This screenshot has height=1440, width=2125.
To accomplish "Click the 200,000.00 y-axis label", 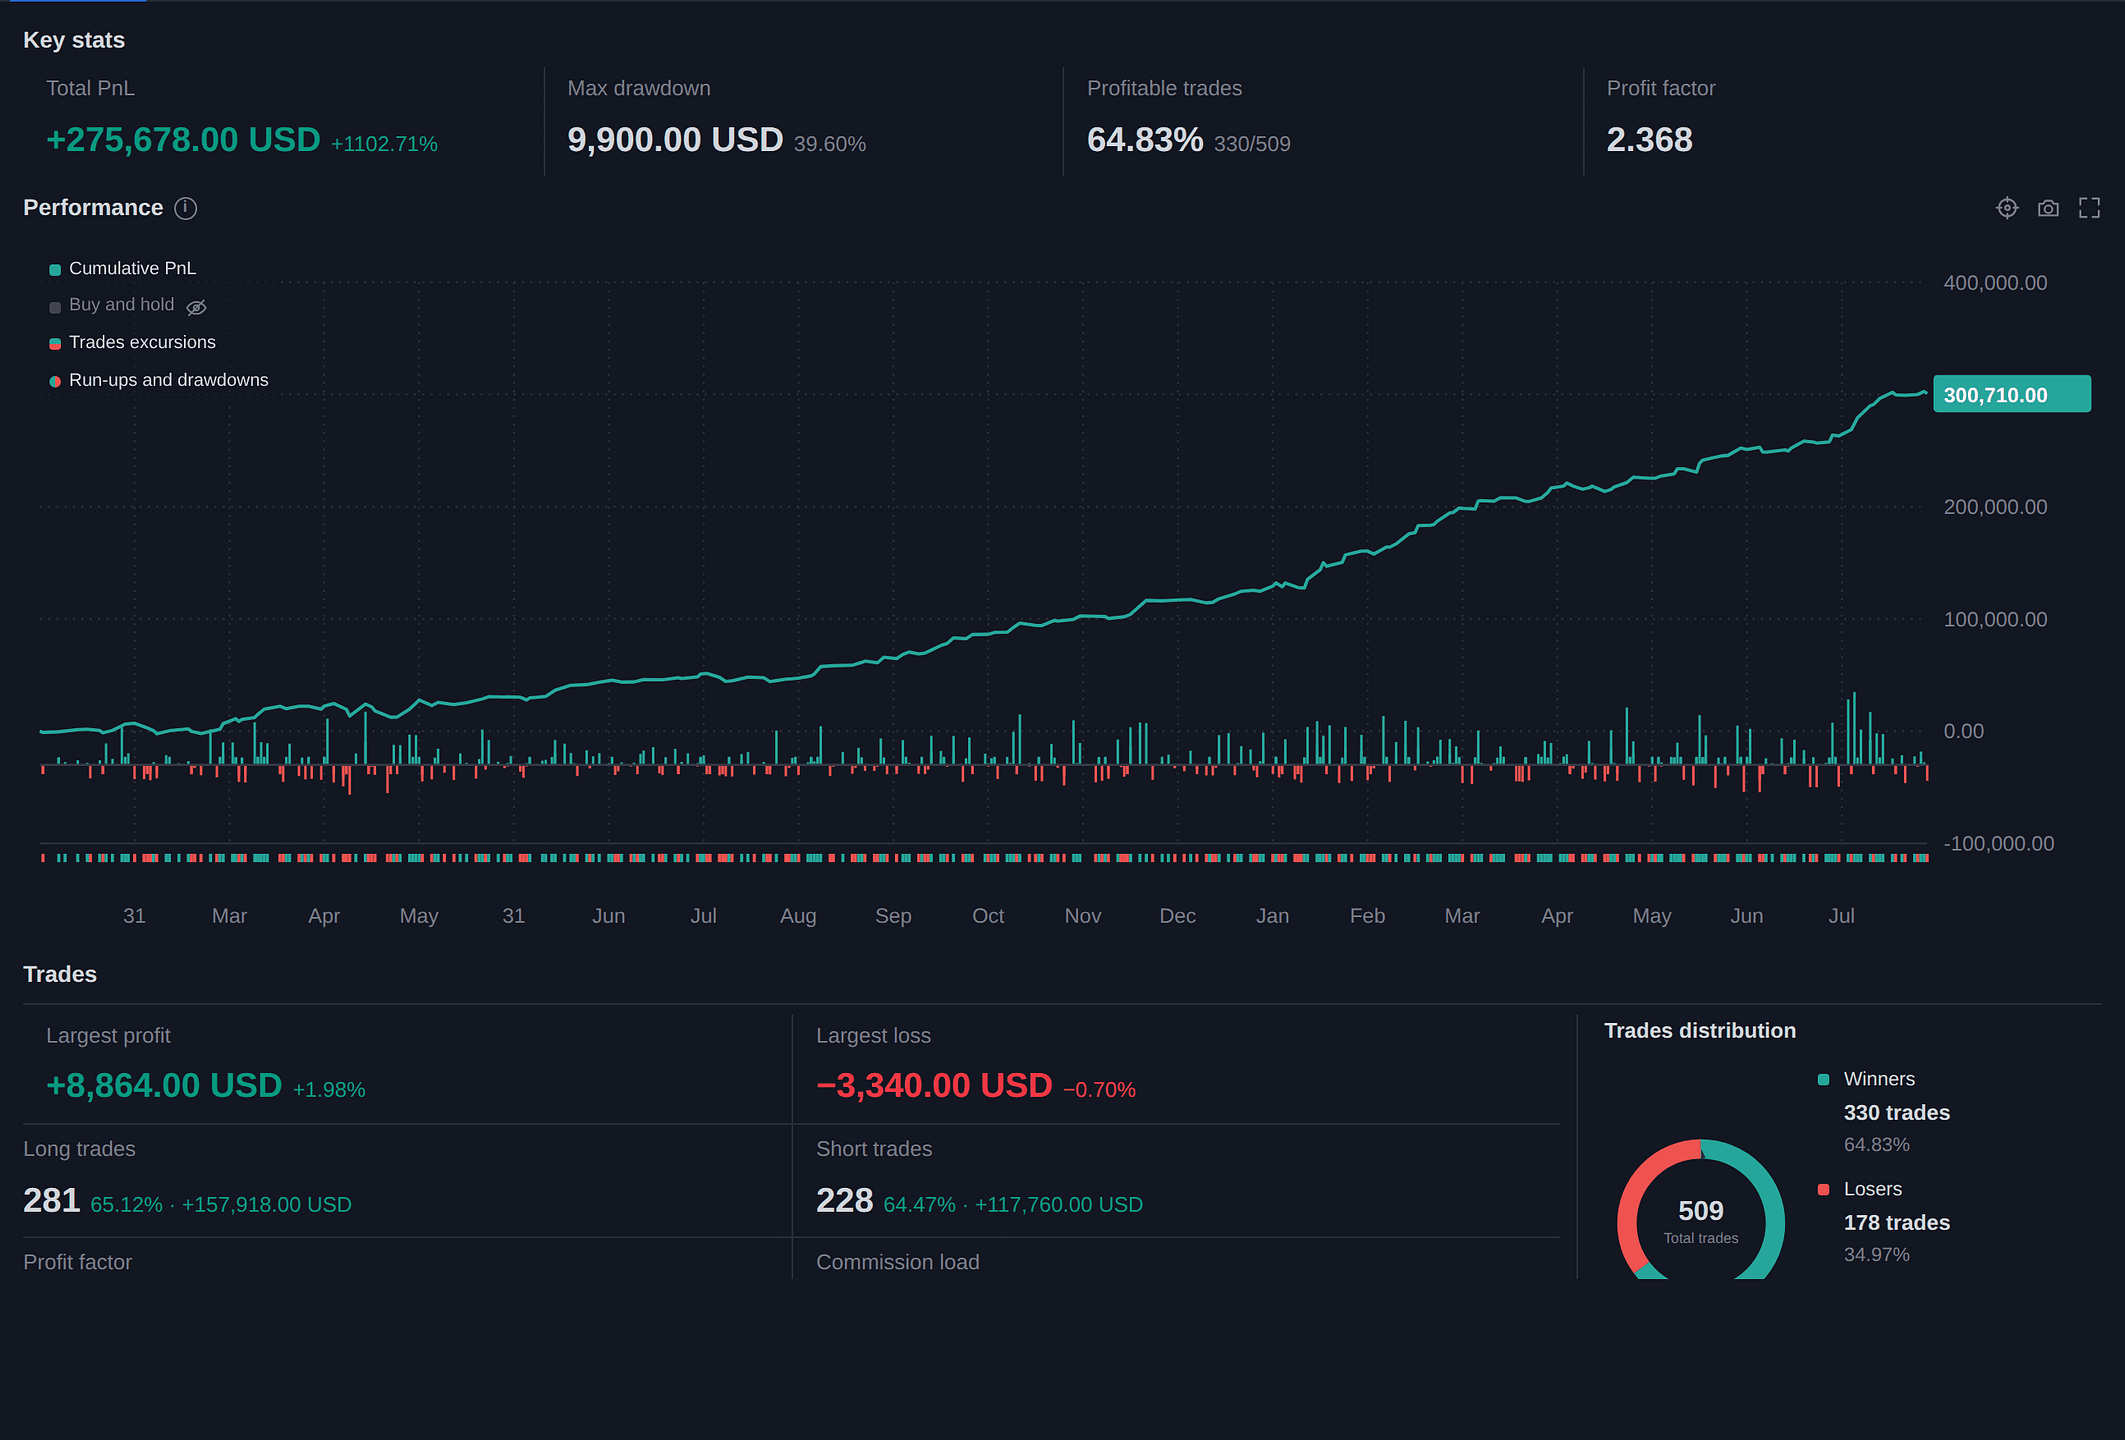I will click(1995, 507).
